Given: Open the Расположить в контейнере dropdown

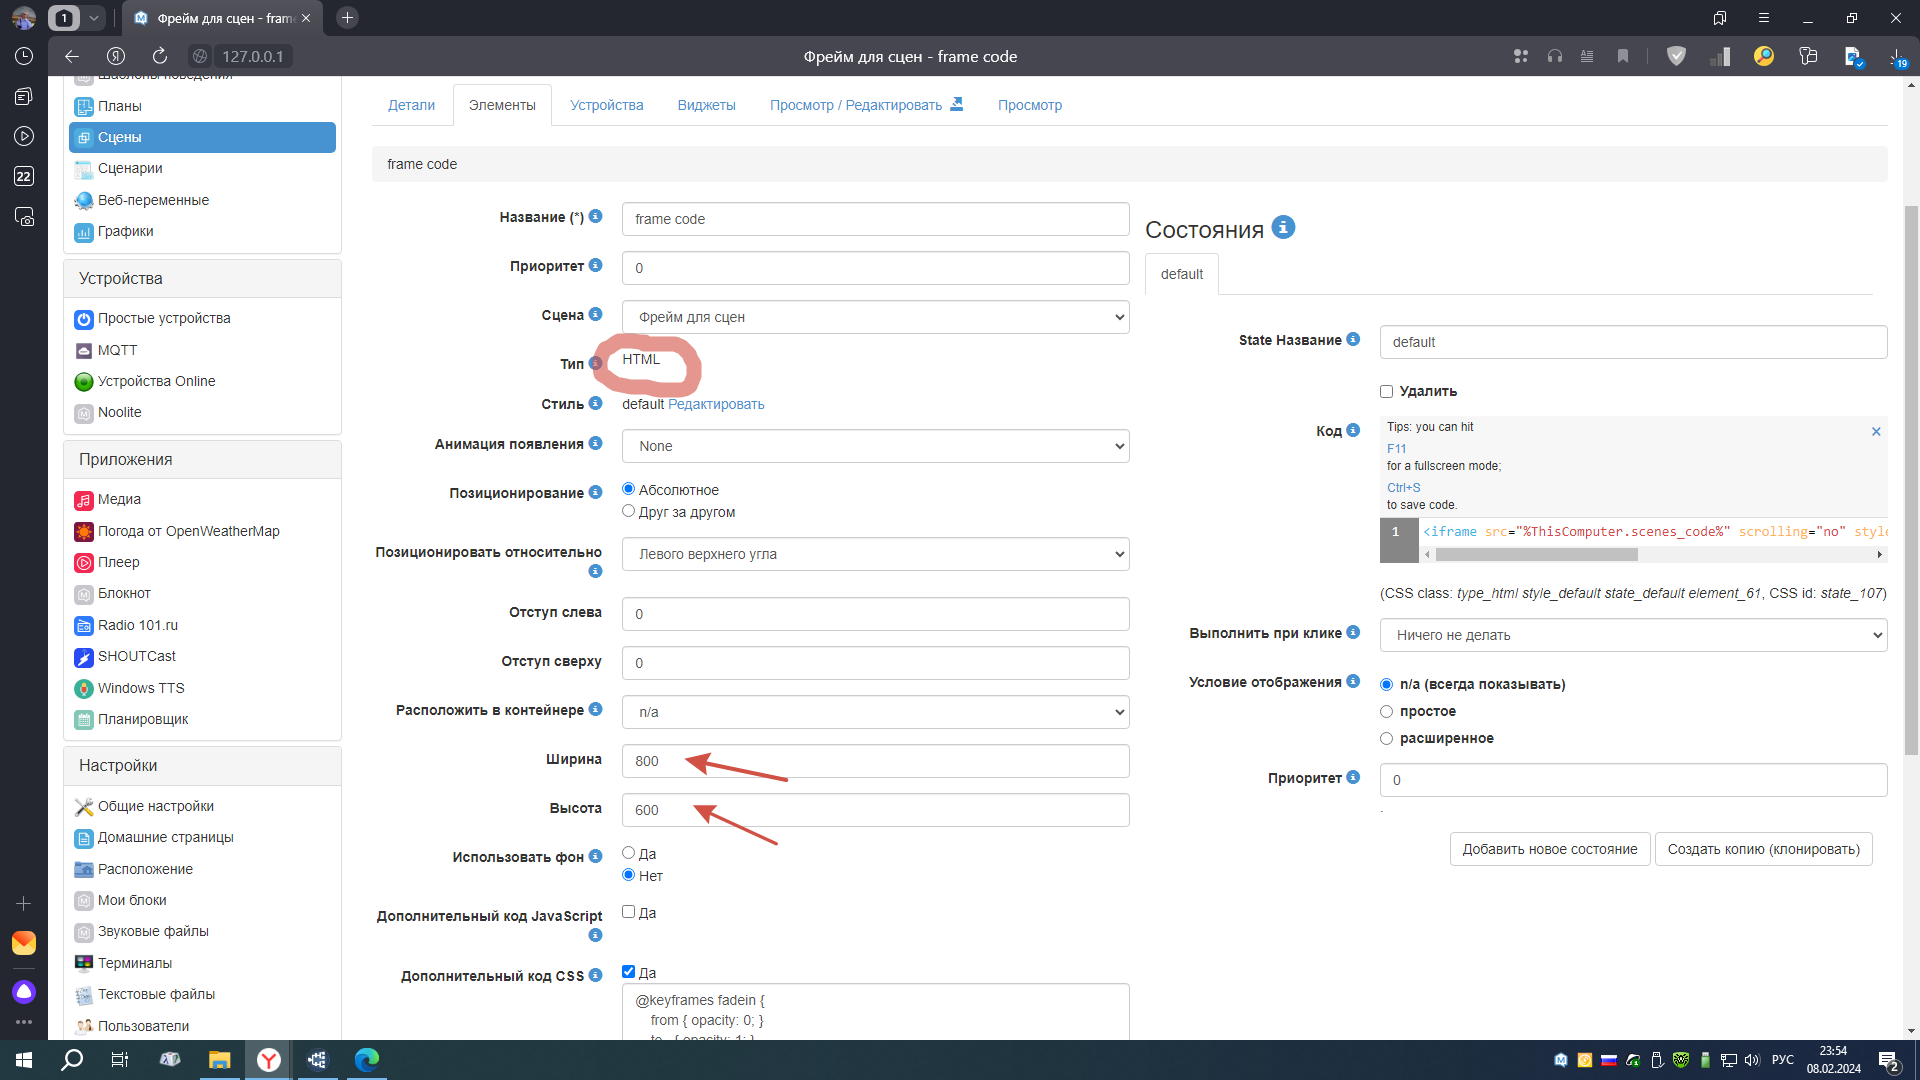Looking at the screenshot, I should 875,712.
